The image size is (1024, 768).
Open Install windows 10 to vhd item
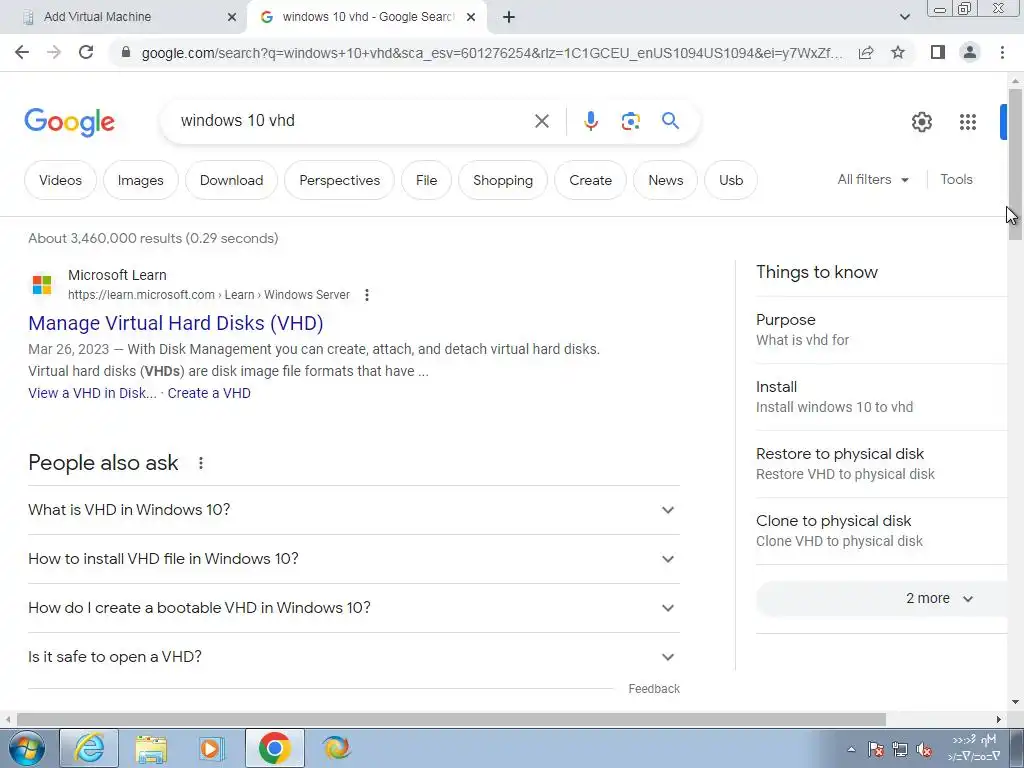click(x=882, y=397)
